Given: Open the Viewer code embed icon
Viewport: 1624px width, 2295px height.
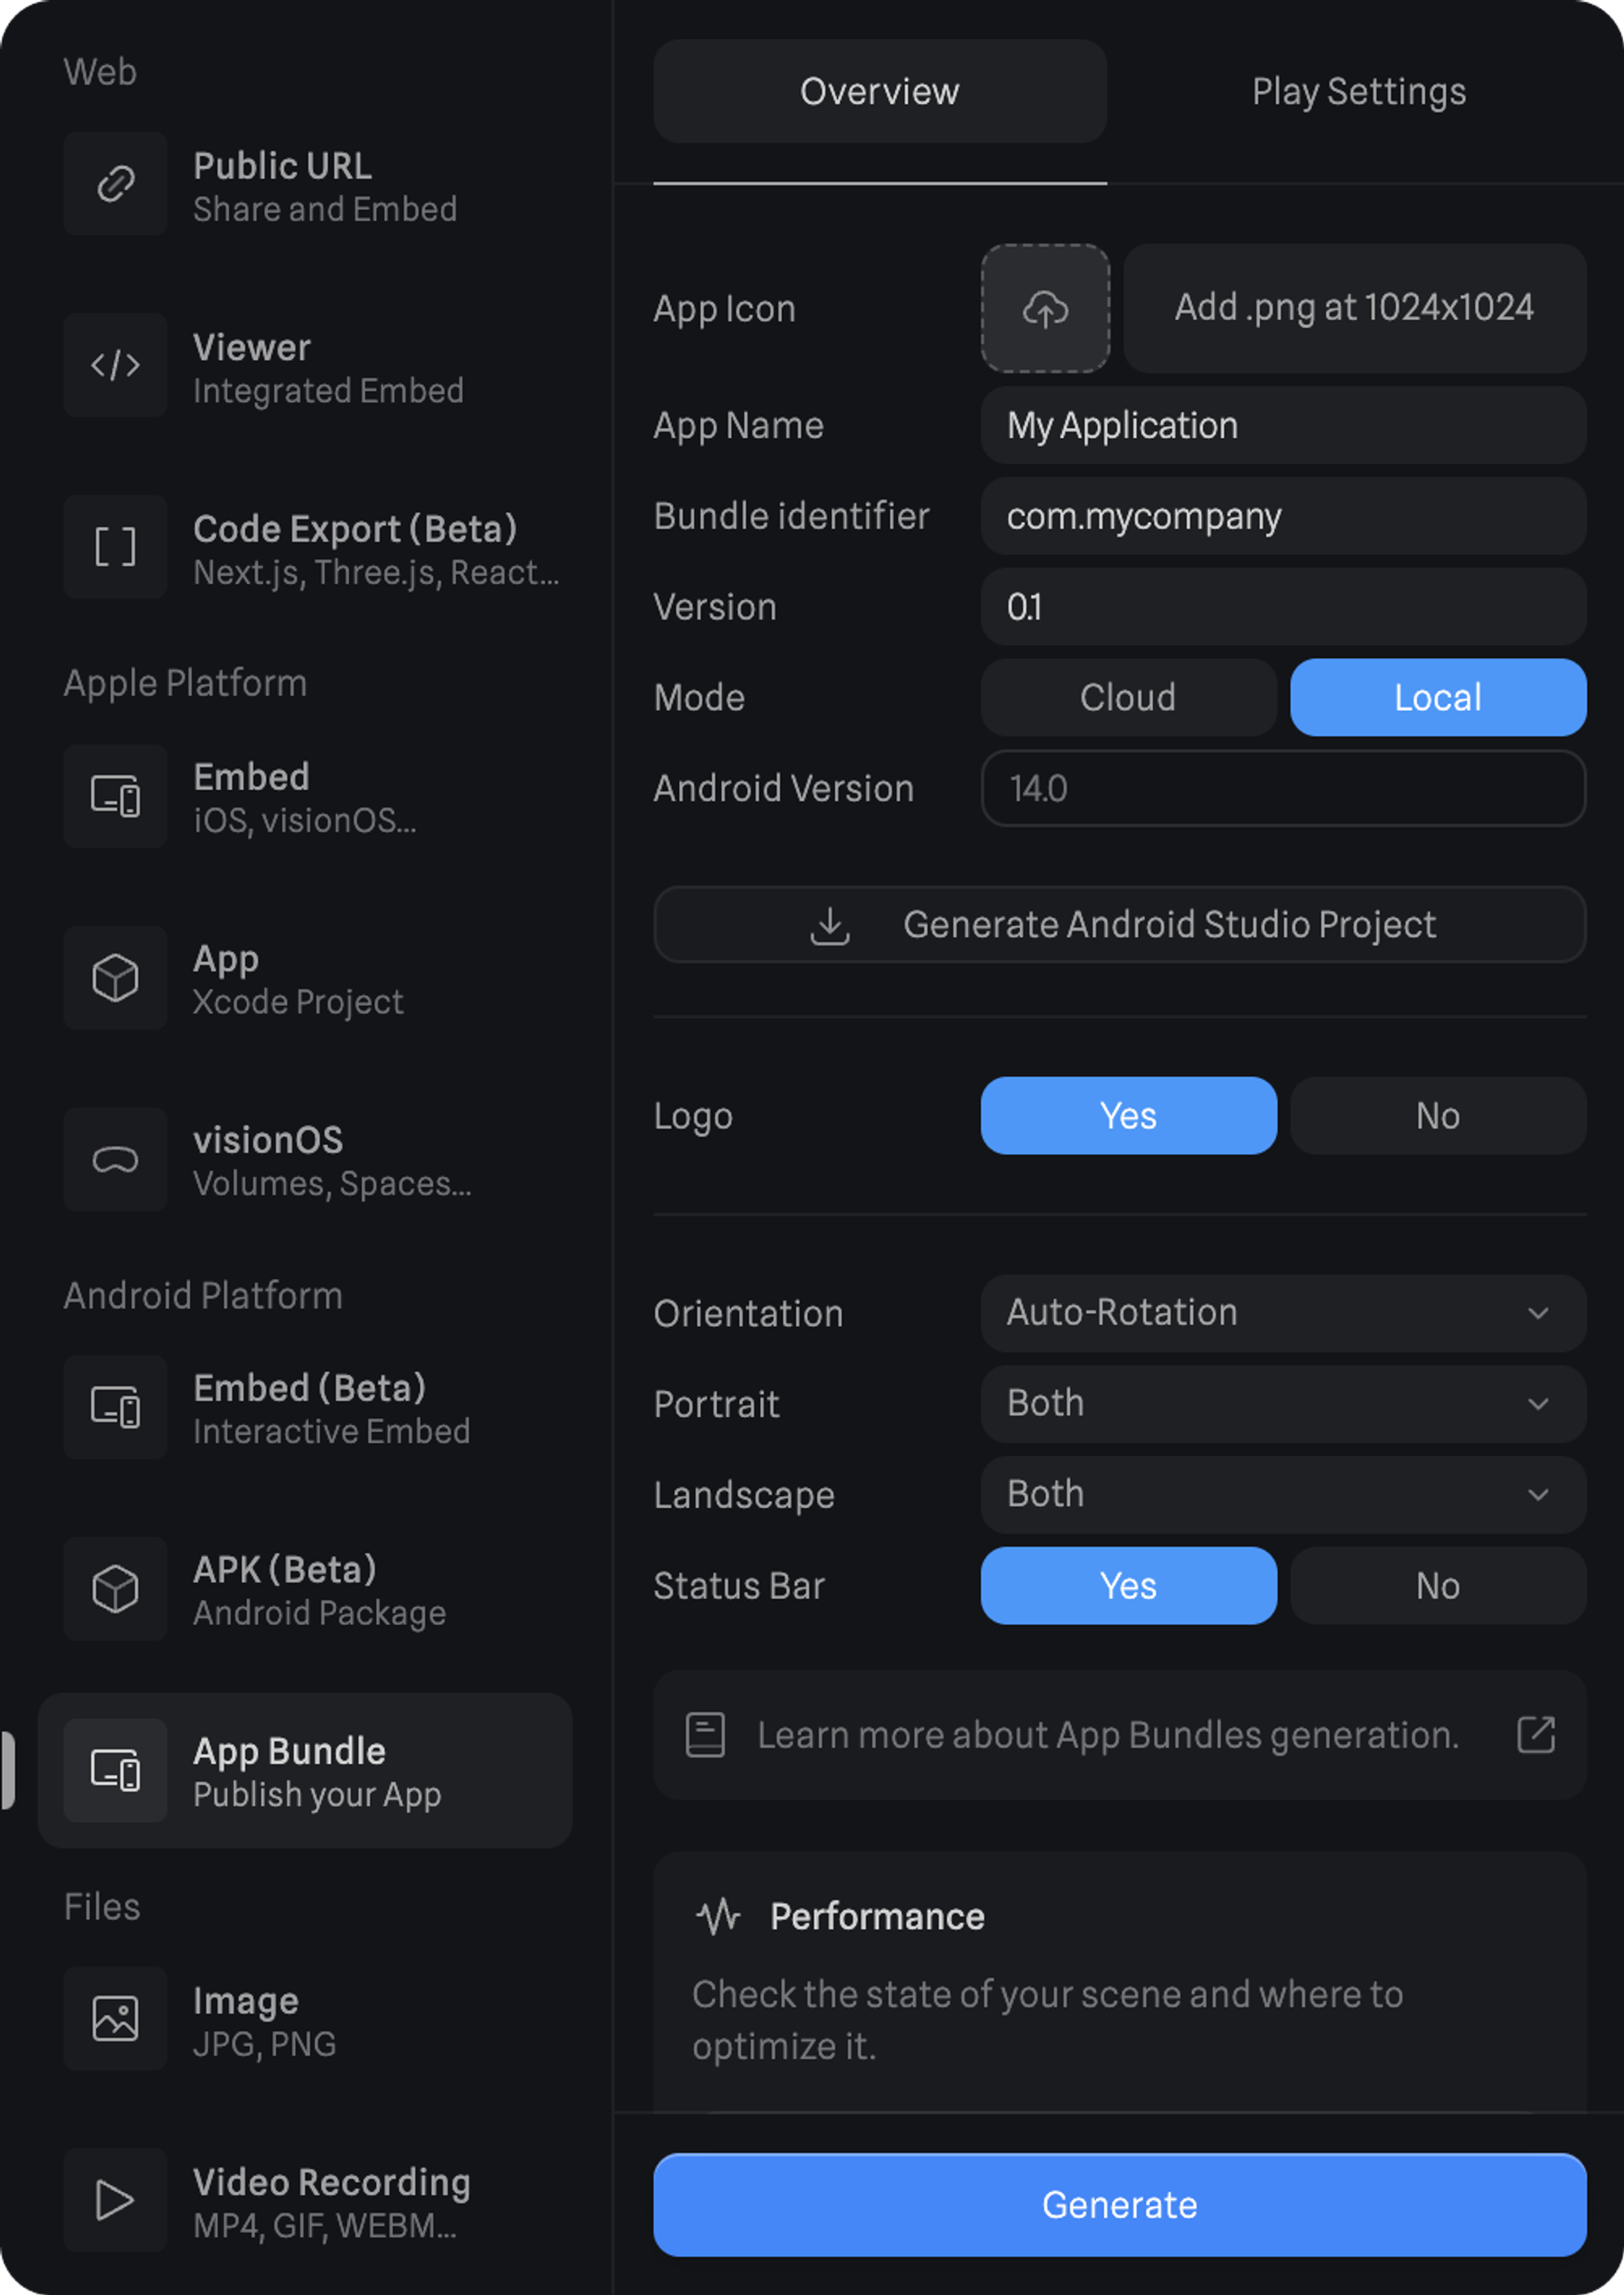Looking at the screenshot, I should 115,365.
